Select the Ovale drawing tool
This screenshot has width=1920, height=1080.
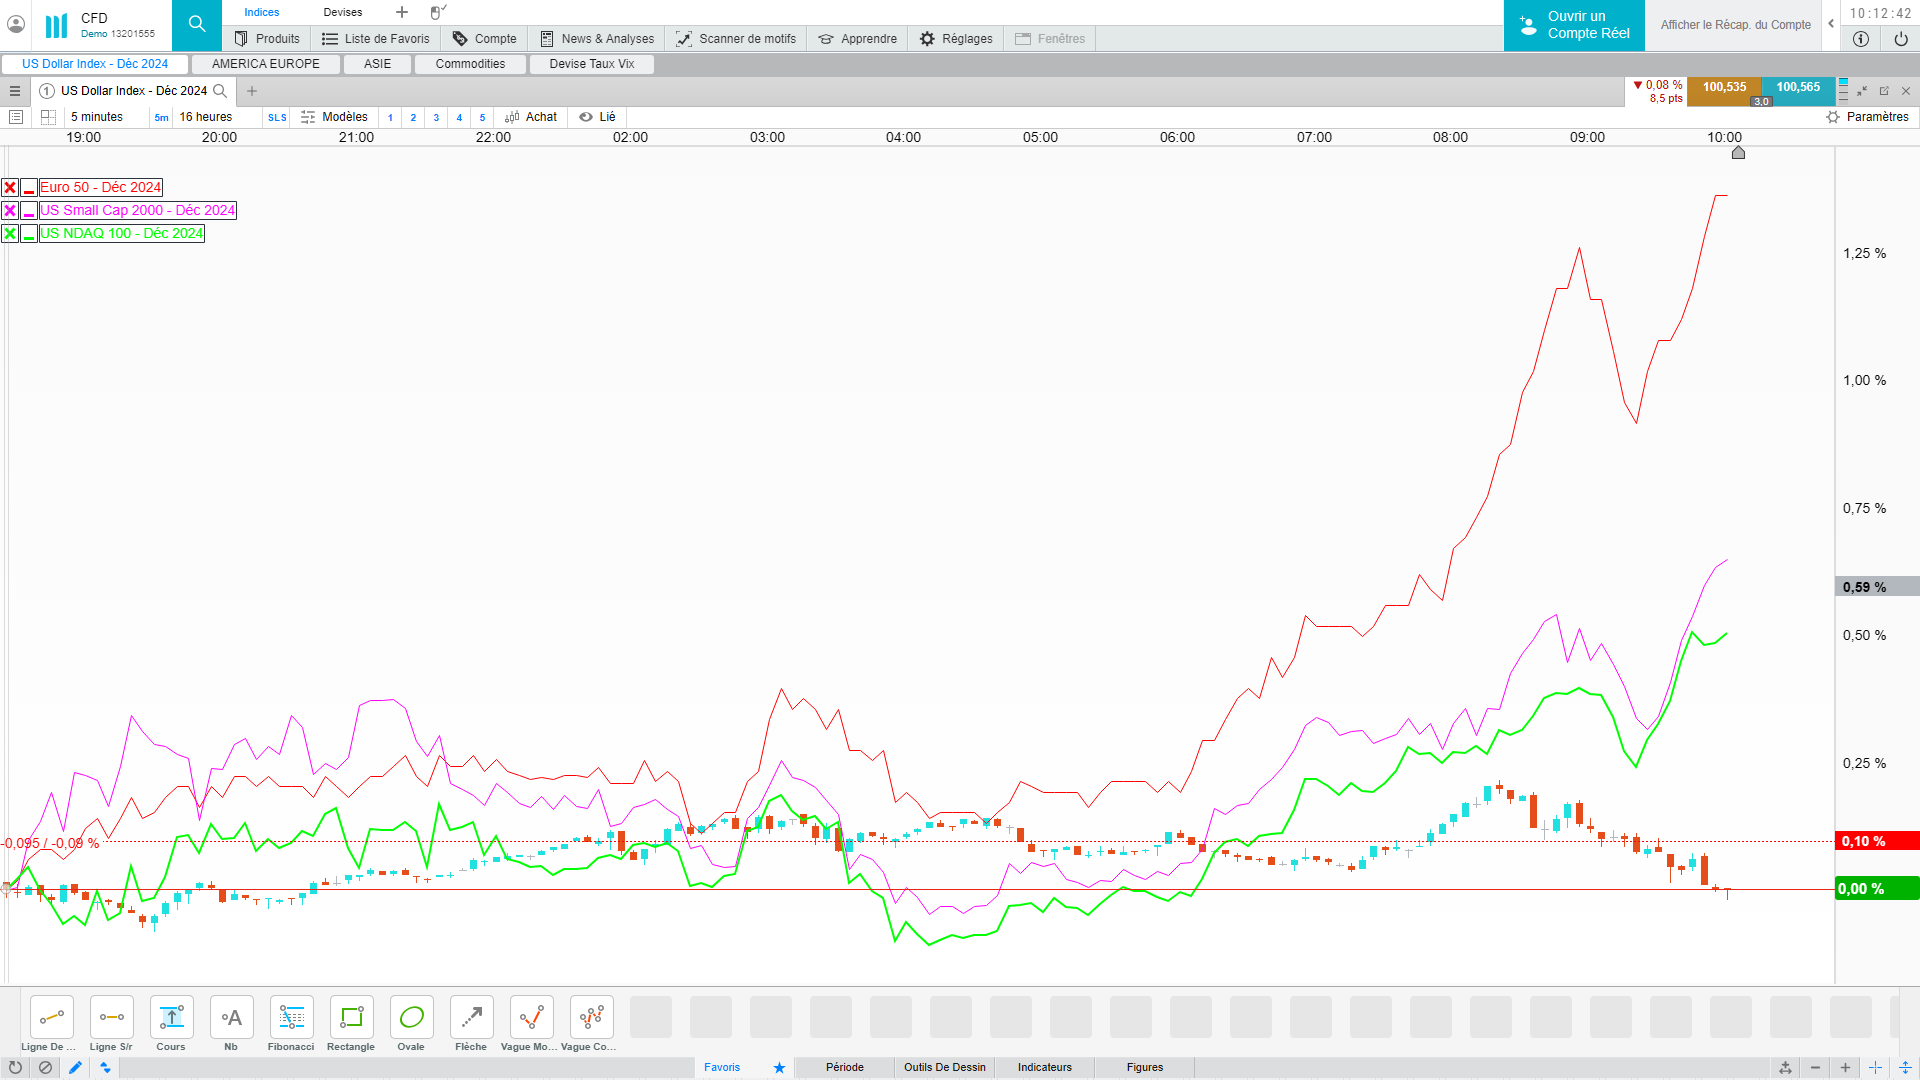tap(411, 1018)
